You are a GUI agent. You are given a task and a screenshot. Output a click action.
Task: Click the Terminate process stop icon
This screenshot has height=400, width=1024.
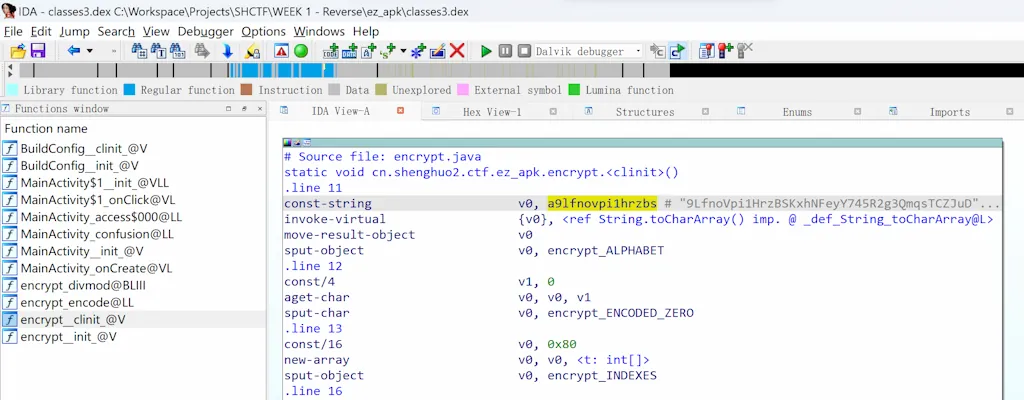[x=524, y=51]
